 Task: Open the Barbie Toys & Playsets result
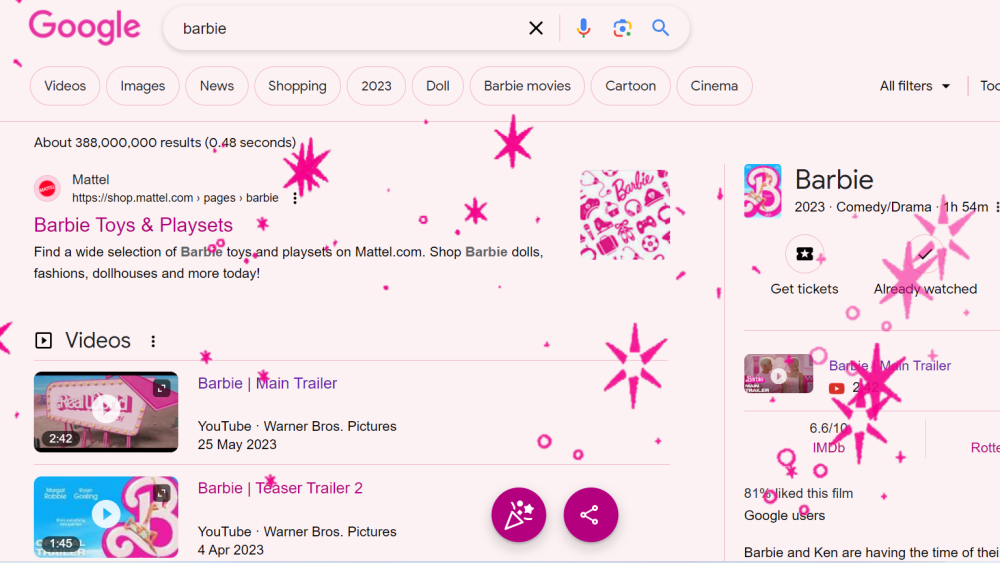(133, 225)
